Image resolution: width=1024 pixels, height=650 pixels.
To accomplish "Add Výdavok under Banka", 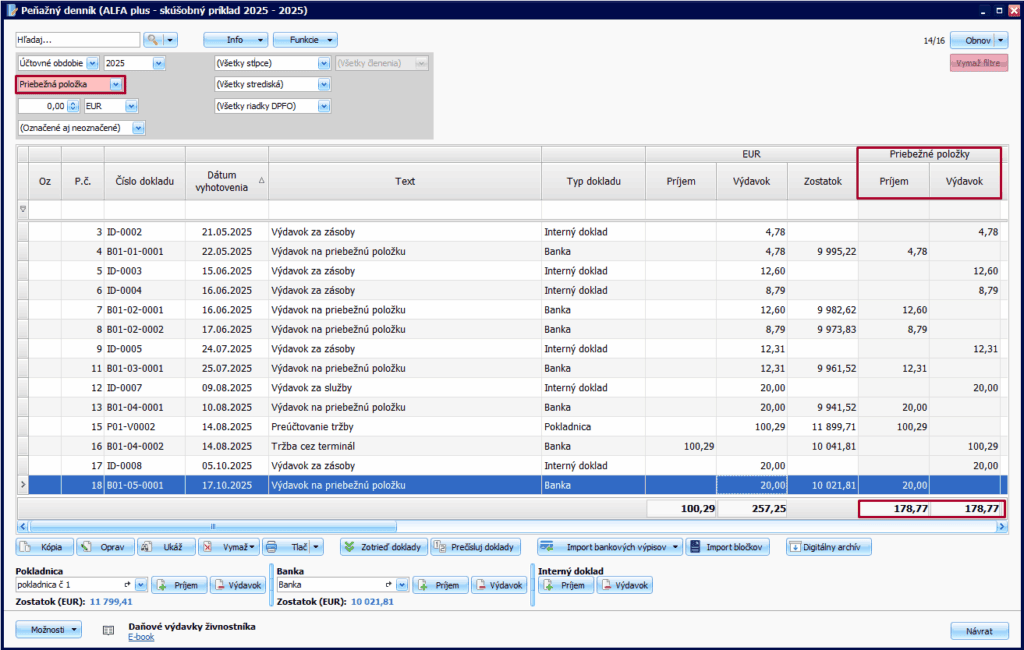I will pyautogui.click(x=500, y=585).
